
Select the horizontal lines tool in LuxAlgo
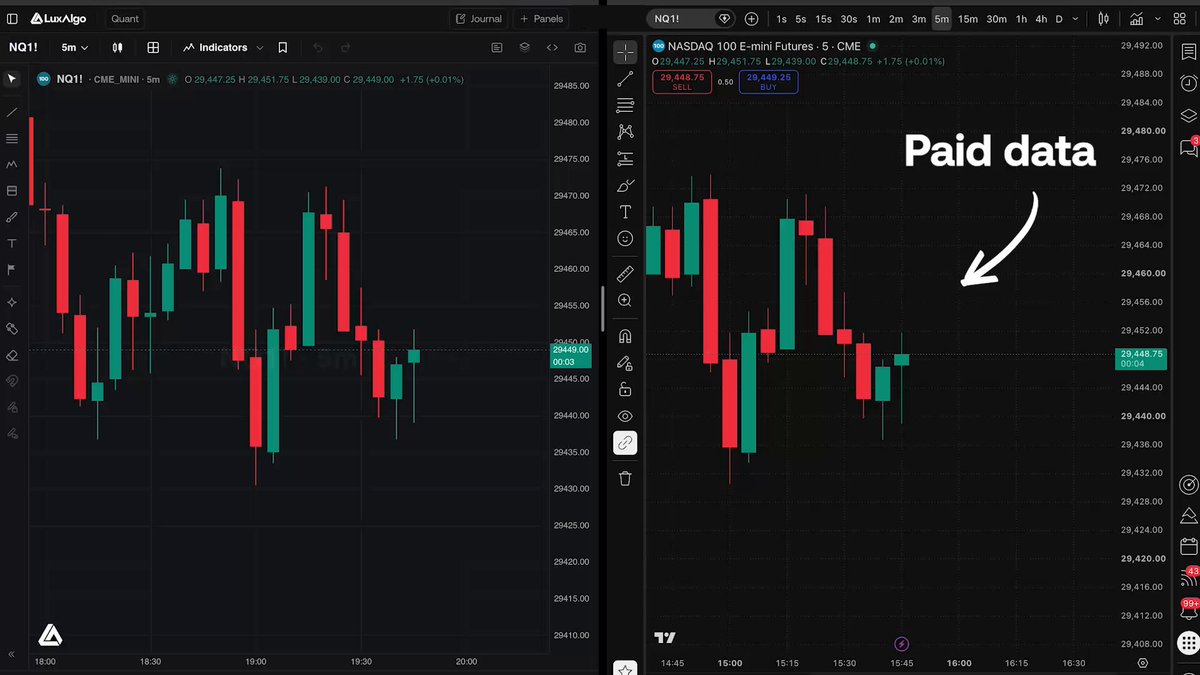tap(12, 138)
